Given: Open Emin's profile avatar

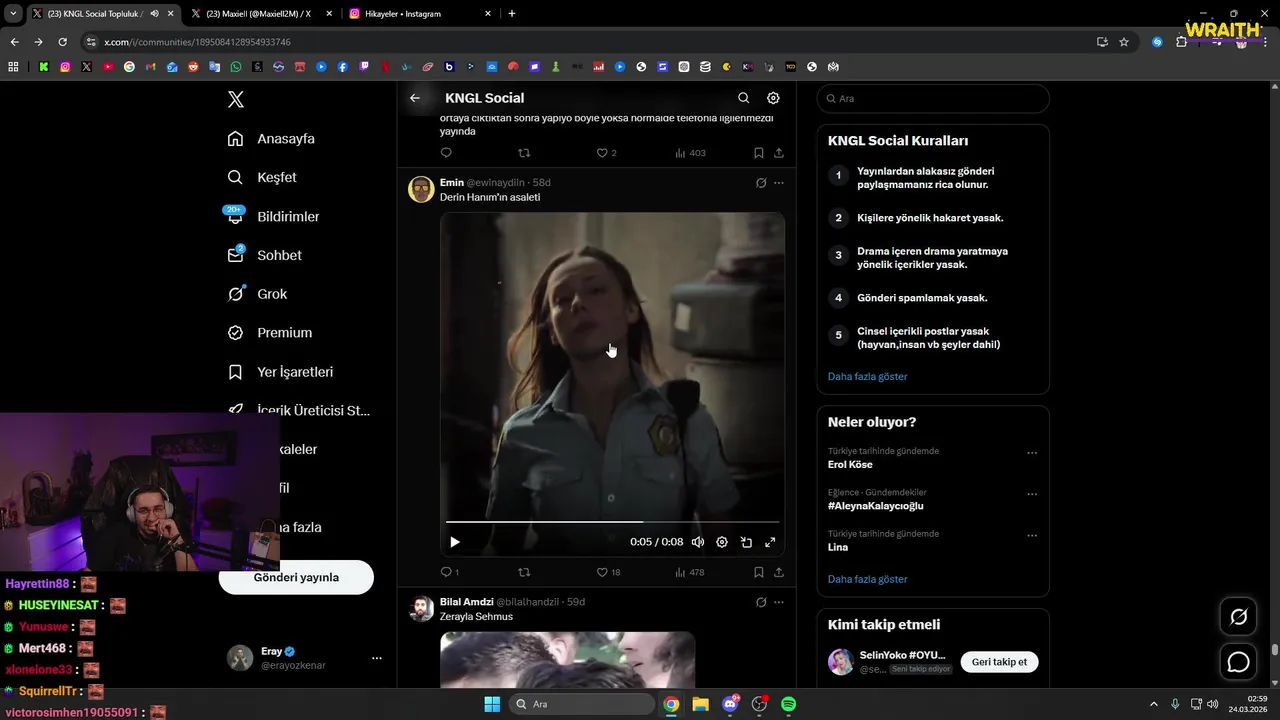Looking at the screenshot, I should [x=421, y=189].
